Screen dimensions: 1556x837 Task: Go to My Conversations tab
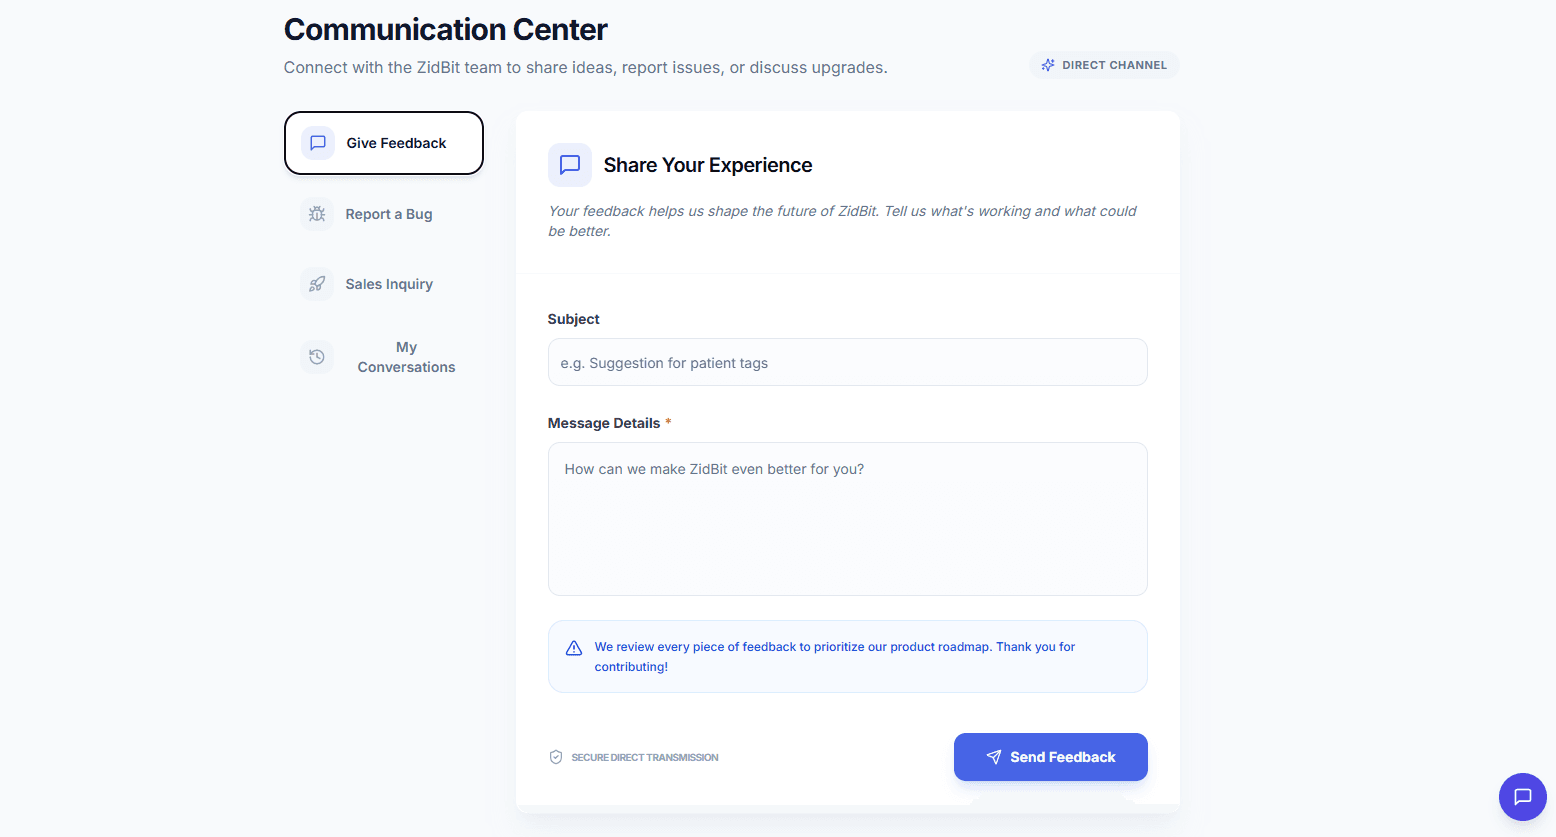tap(384, 357)
